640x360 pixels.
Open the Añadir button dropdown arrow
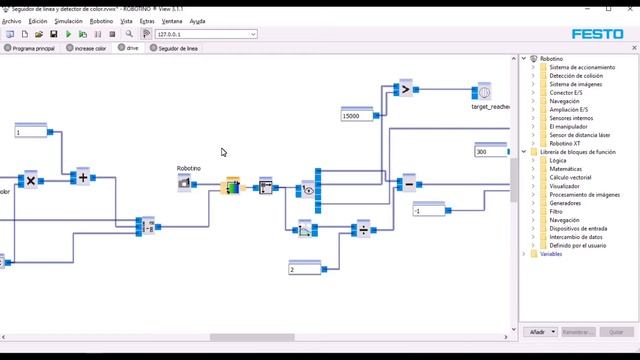(x=553, y=332)
